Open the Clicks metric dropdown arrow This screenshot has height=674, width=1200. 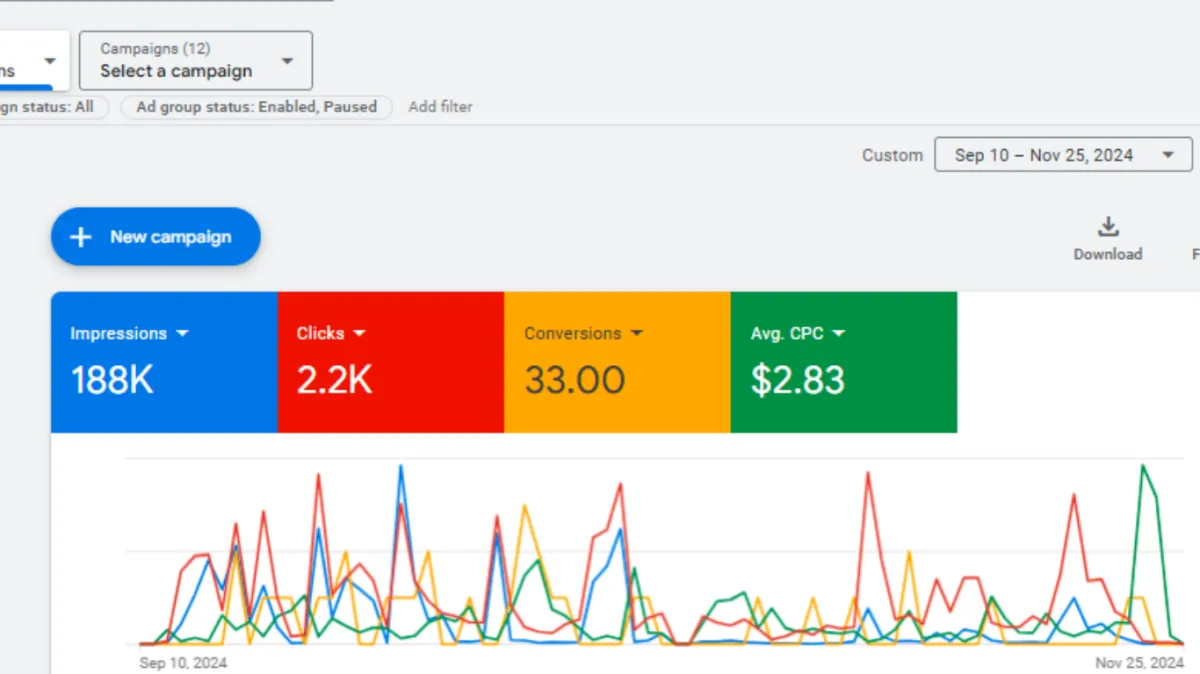coord(360,334)
